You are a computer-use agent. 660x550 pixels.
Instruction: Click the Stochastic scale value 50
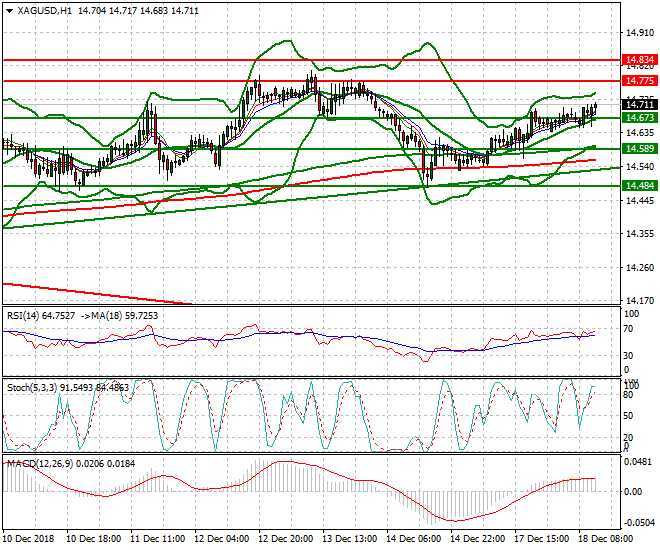[628, 416]
